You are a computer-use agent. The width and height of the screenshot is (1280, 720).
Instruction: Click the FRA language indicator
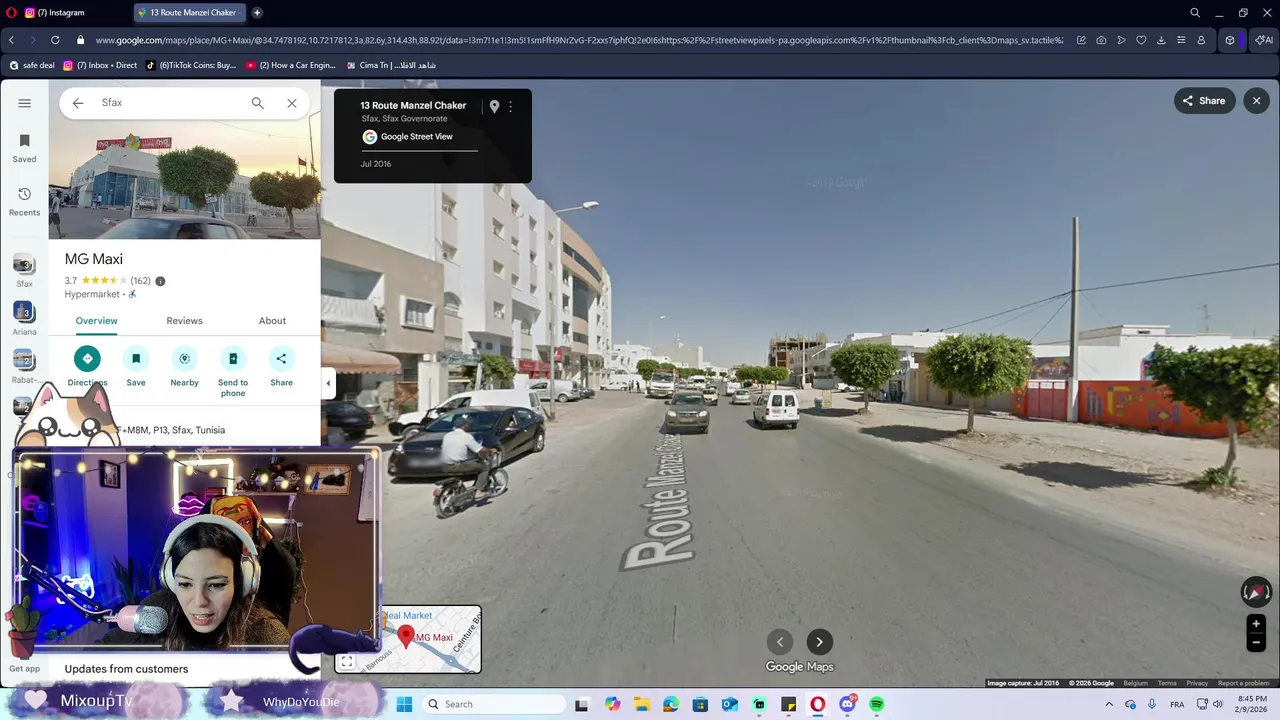(x=1177, y=704)
